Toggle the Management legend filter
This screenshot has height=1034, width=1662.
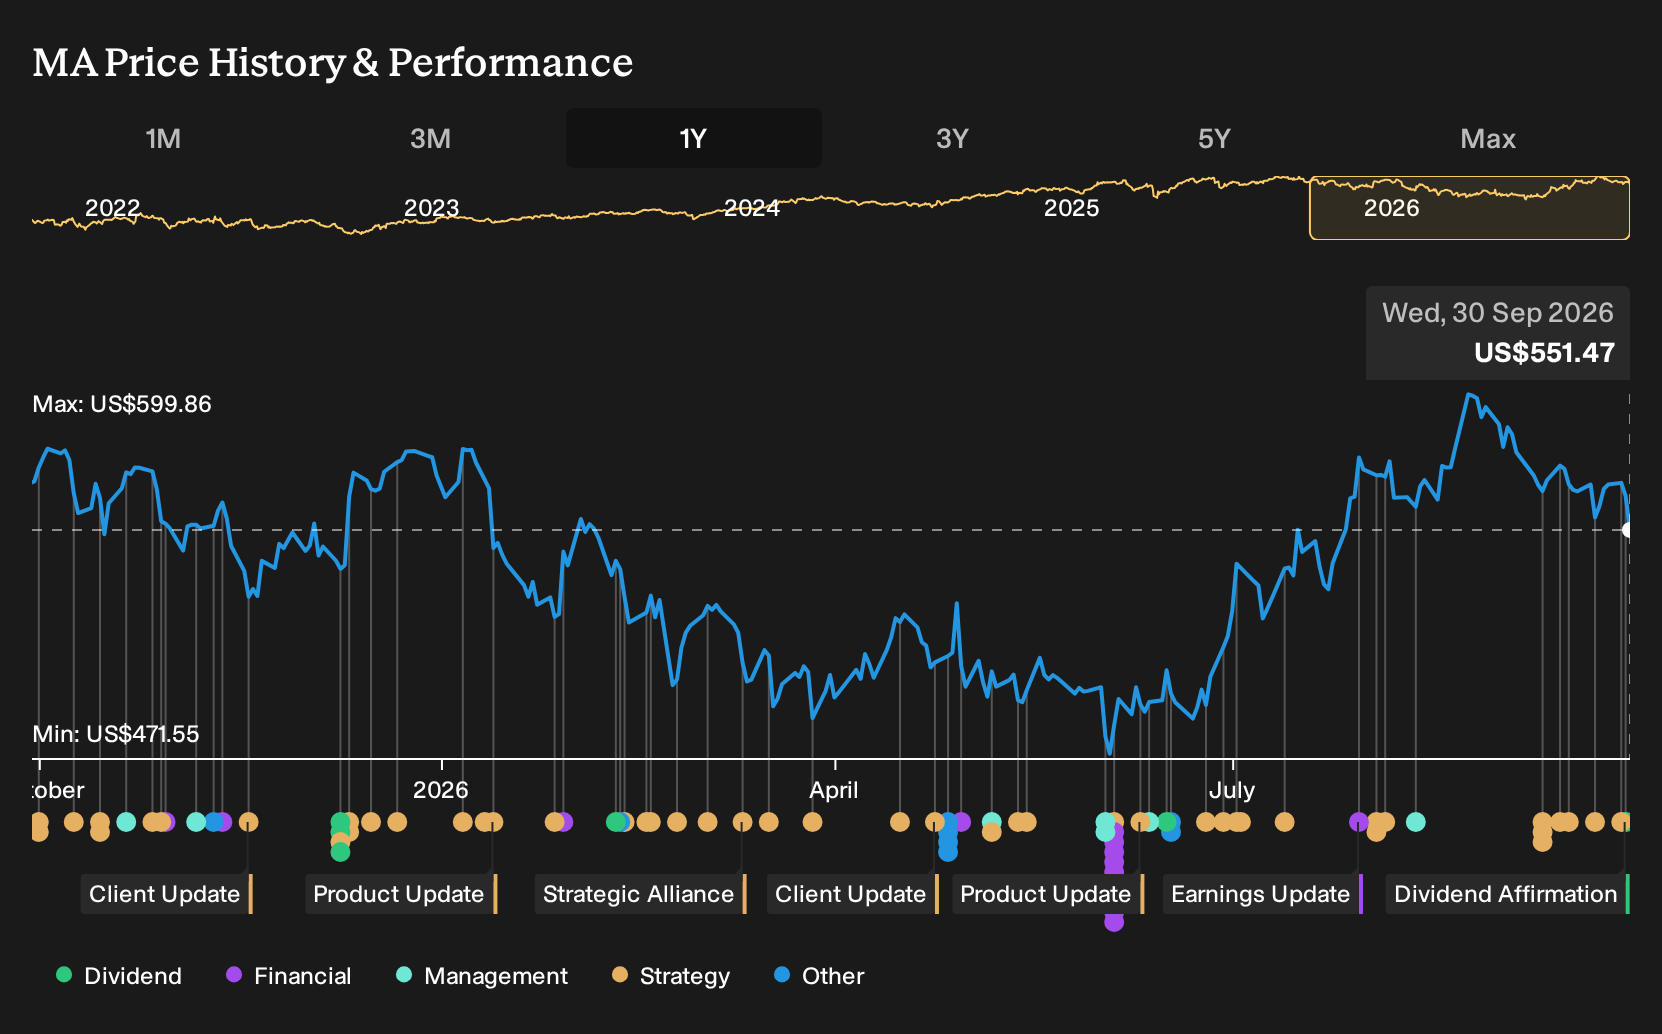click(x=482, y=976)
